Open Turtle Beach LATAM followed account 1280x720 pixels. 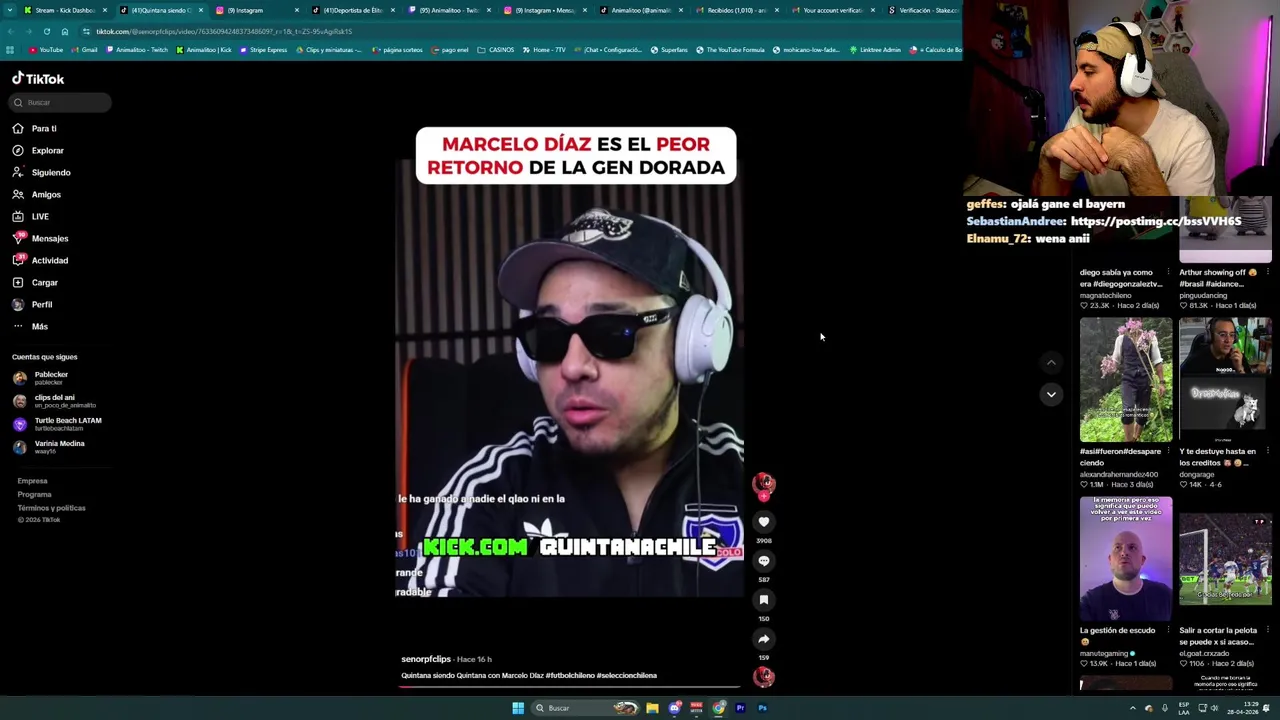57,424
